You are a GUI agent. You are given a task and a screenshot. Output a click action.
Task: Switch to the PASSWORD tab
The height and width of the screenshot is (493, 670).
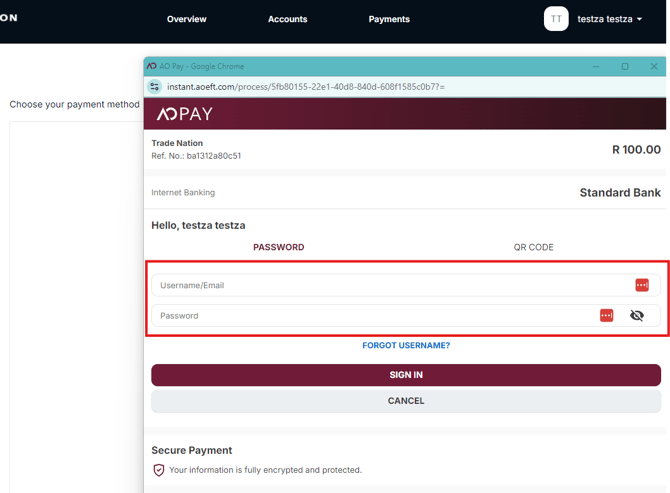[279, 247]
